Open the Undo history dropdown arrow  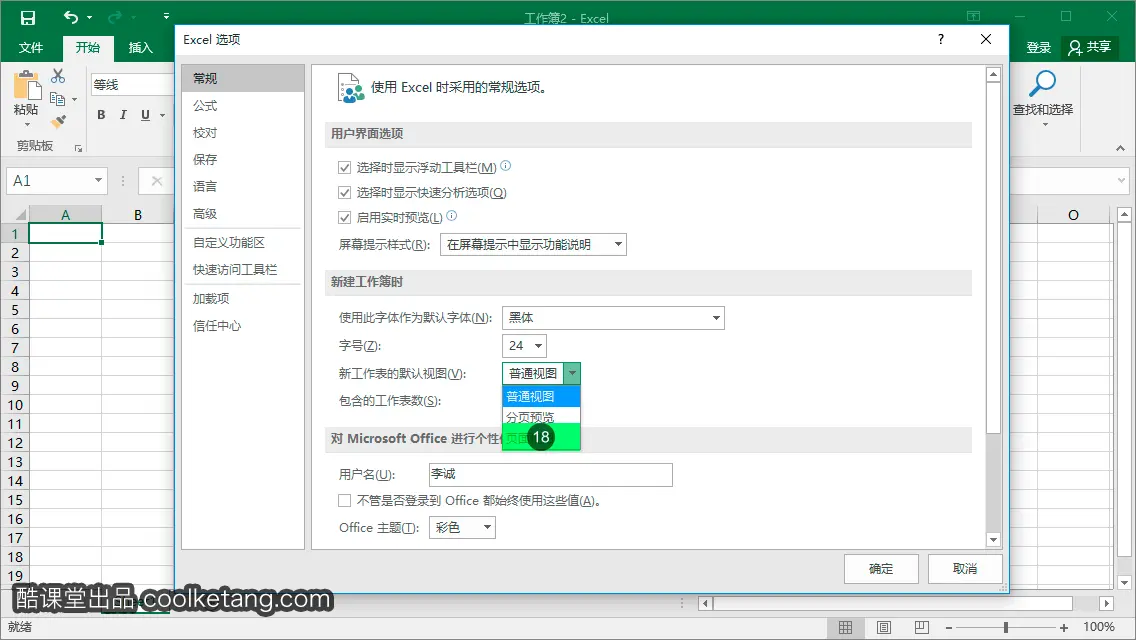pos(89,17)
